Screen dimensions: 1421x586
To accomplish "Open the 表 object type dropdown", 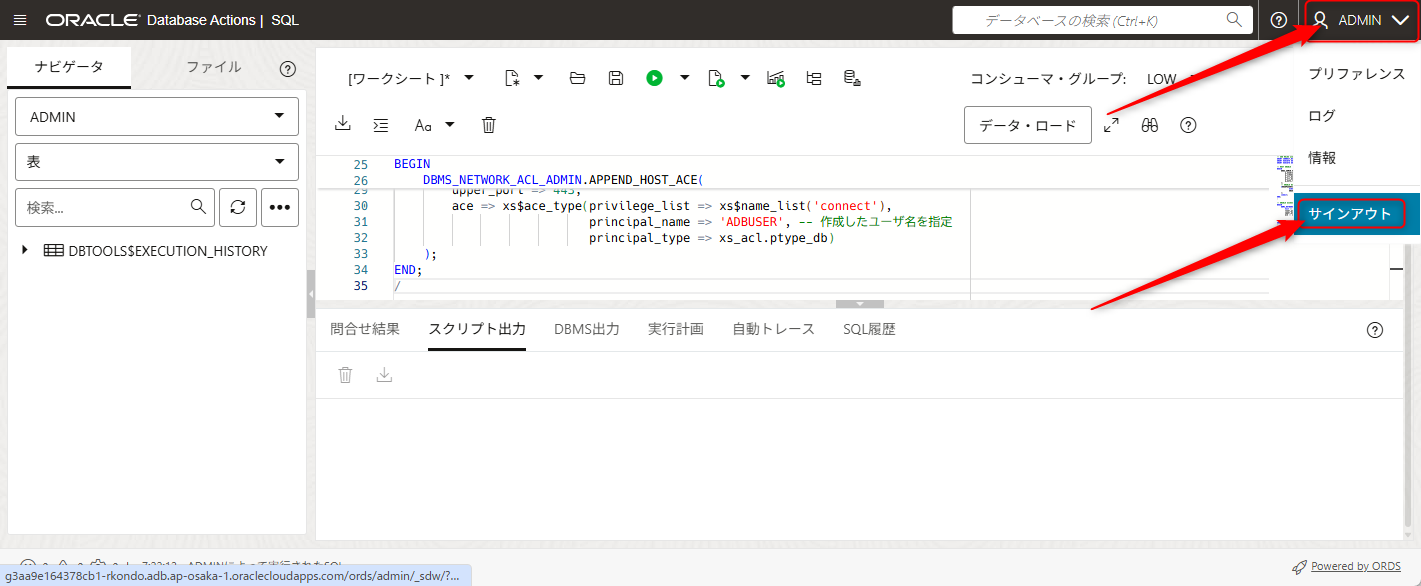I will coord(157,162).
